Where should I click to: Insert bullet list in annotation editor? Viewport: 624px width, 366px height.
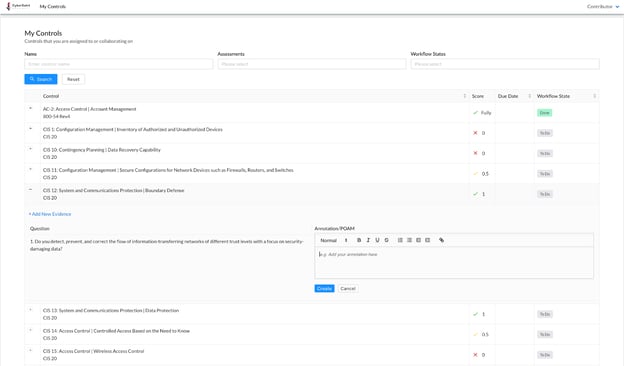coord(410,240)
